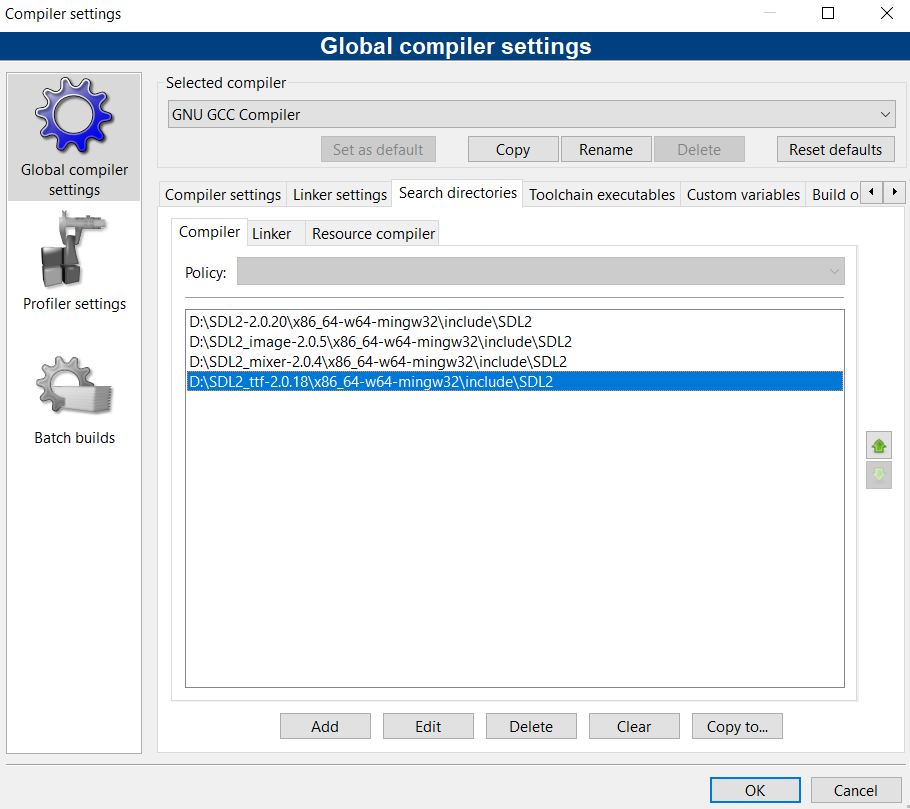Viewport: 910px width, 809px height.
Task: Click the Add directory button
Action: (x=325, y=726)
